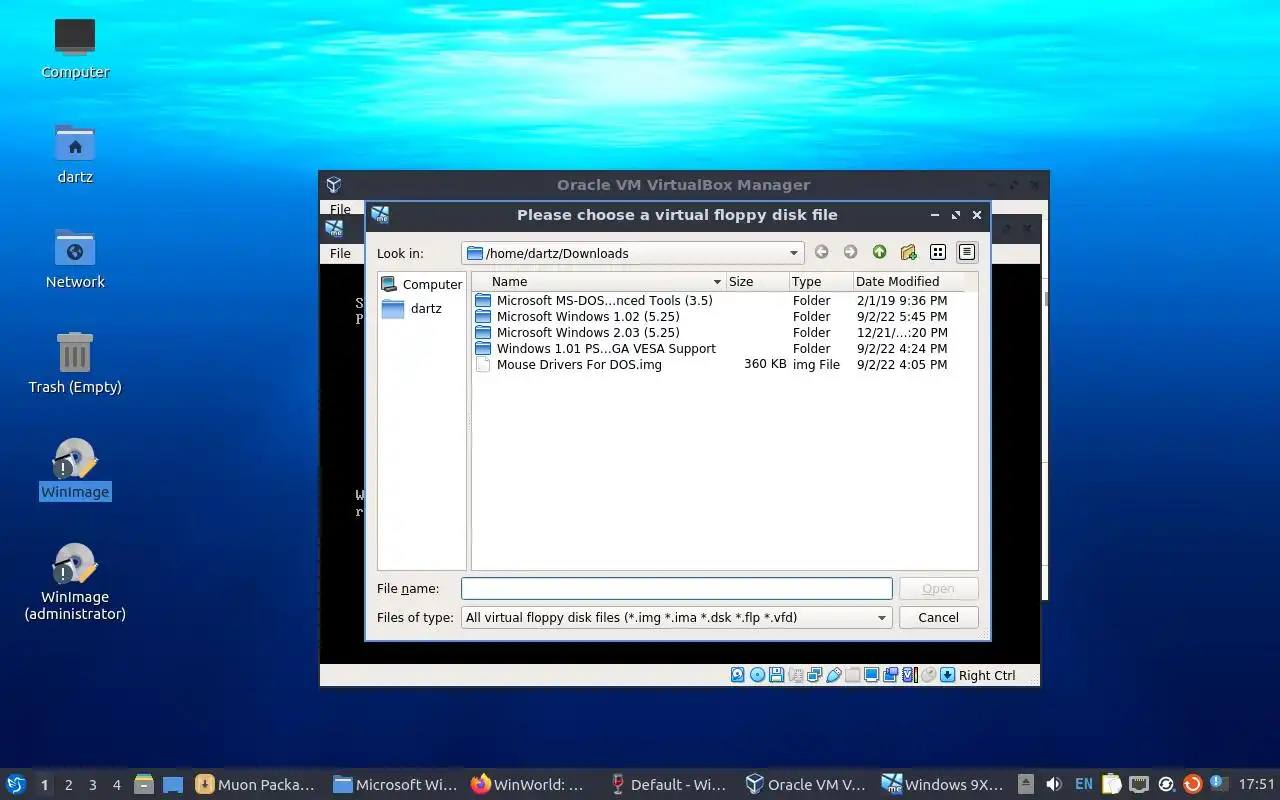Select WinImage (administrator) desktop shortcut

75,582
